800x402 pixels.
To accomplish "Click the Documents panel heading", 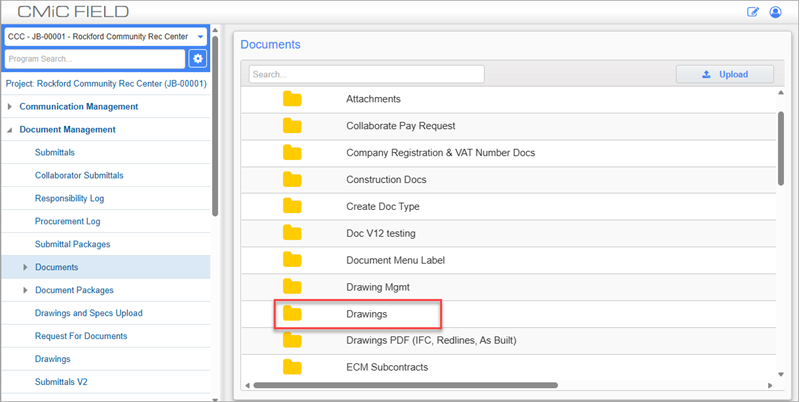I will (x=270, y=44).
